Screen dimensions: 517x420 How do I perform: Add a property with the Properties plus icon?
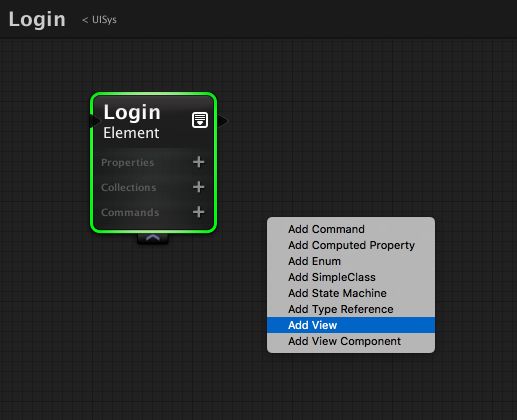point(199,162)
